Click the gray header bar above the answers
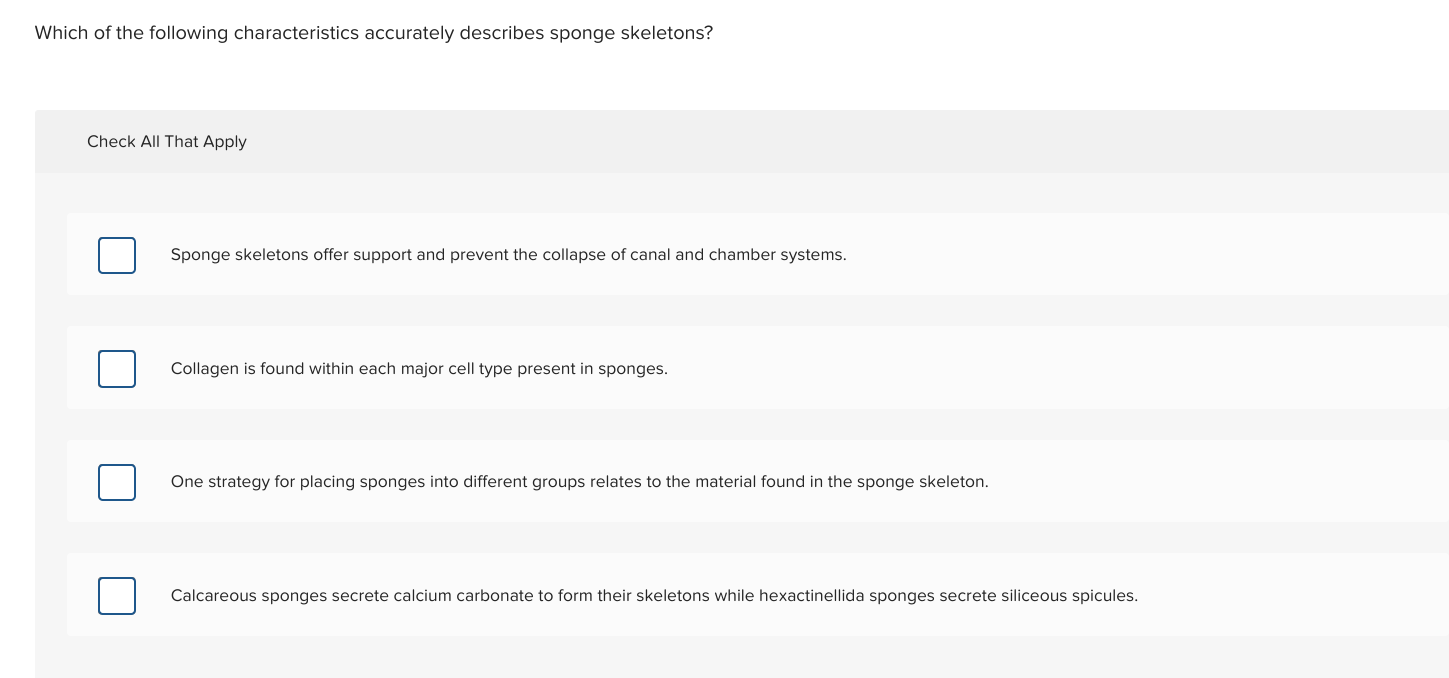The width and height of the screenshot is (1449, 678). (700, 141)
